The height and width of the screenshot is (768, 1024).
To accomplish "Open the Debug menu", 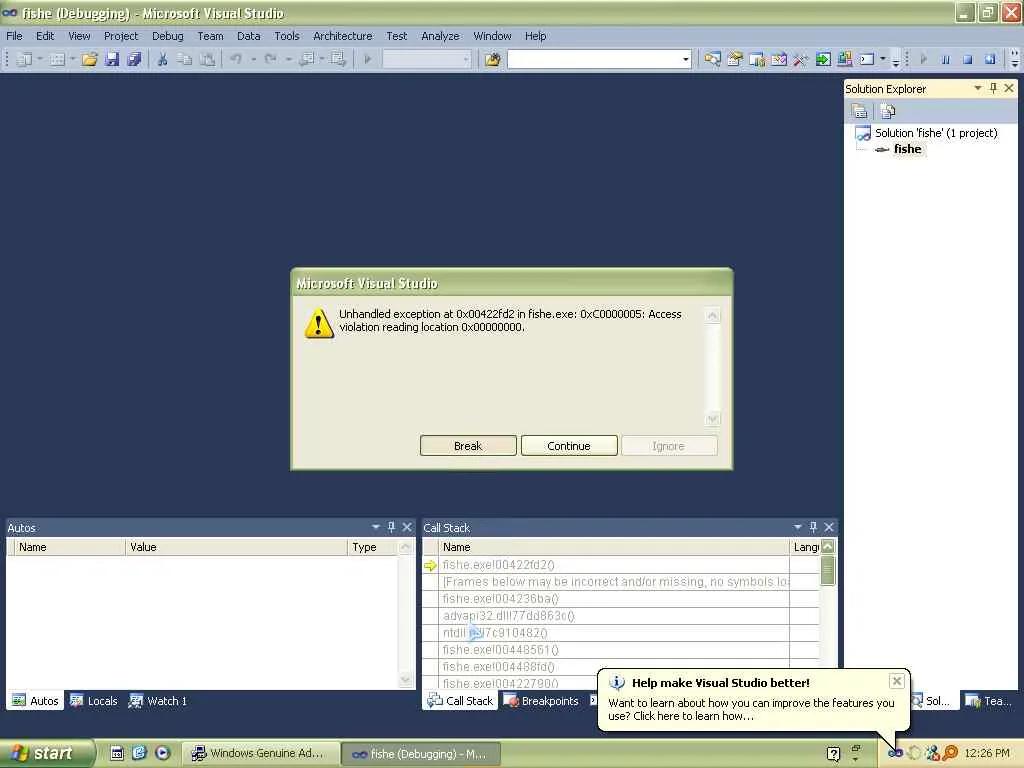I will [x=167, y=36].
